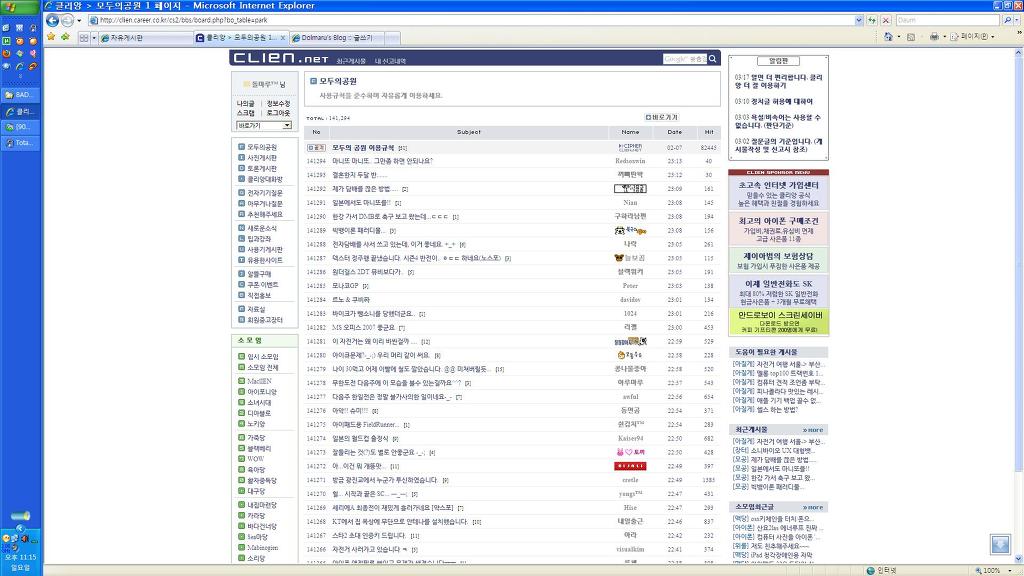Click the Hit column header
1024x576 pixels.
click(x=709, y=132)
